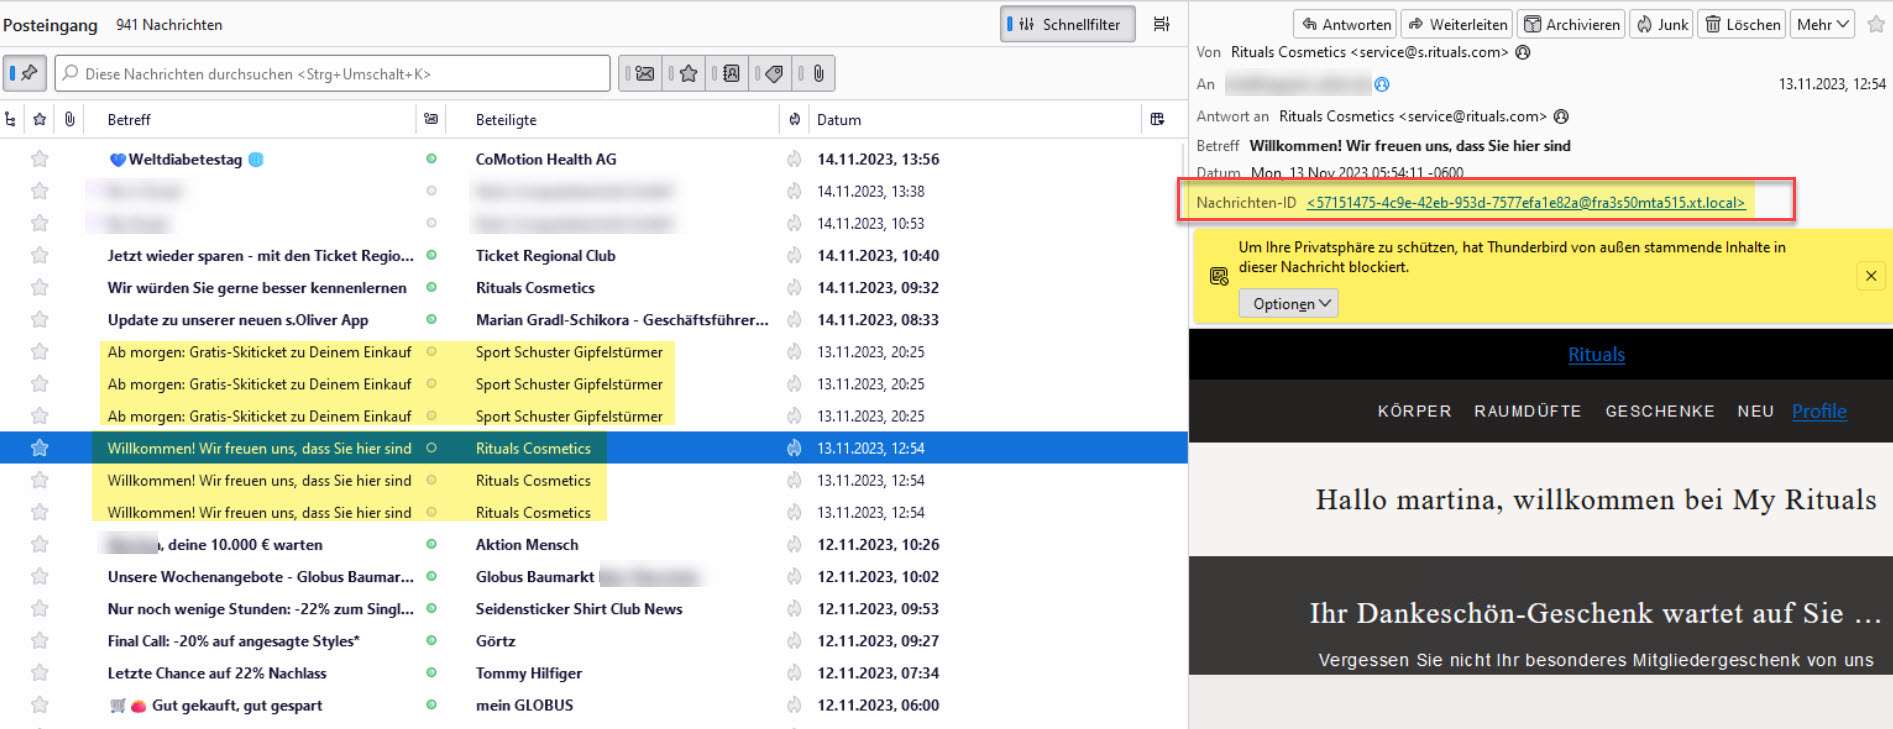This screenshot has height=729, width=1893.
Task: Sort messages by Datum column
Action: (x=839, y=119)
